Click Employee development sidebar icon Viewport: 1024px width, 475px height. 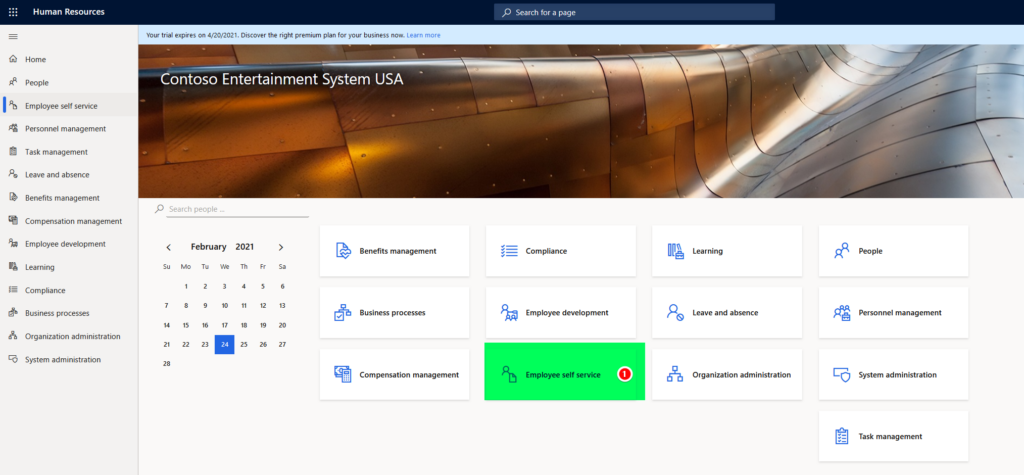pyautogui.click(x=12, y=244)
